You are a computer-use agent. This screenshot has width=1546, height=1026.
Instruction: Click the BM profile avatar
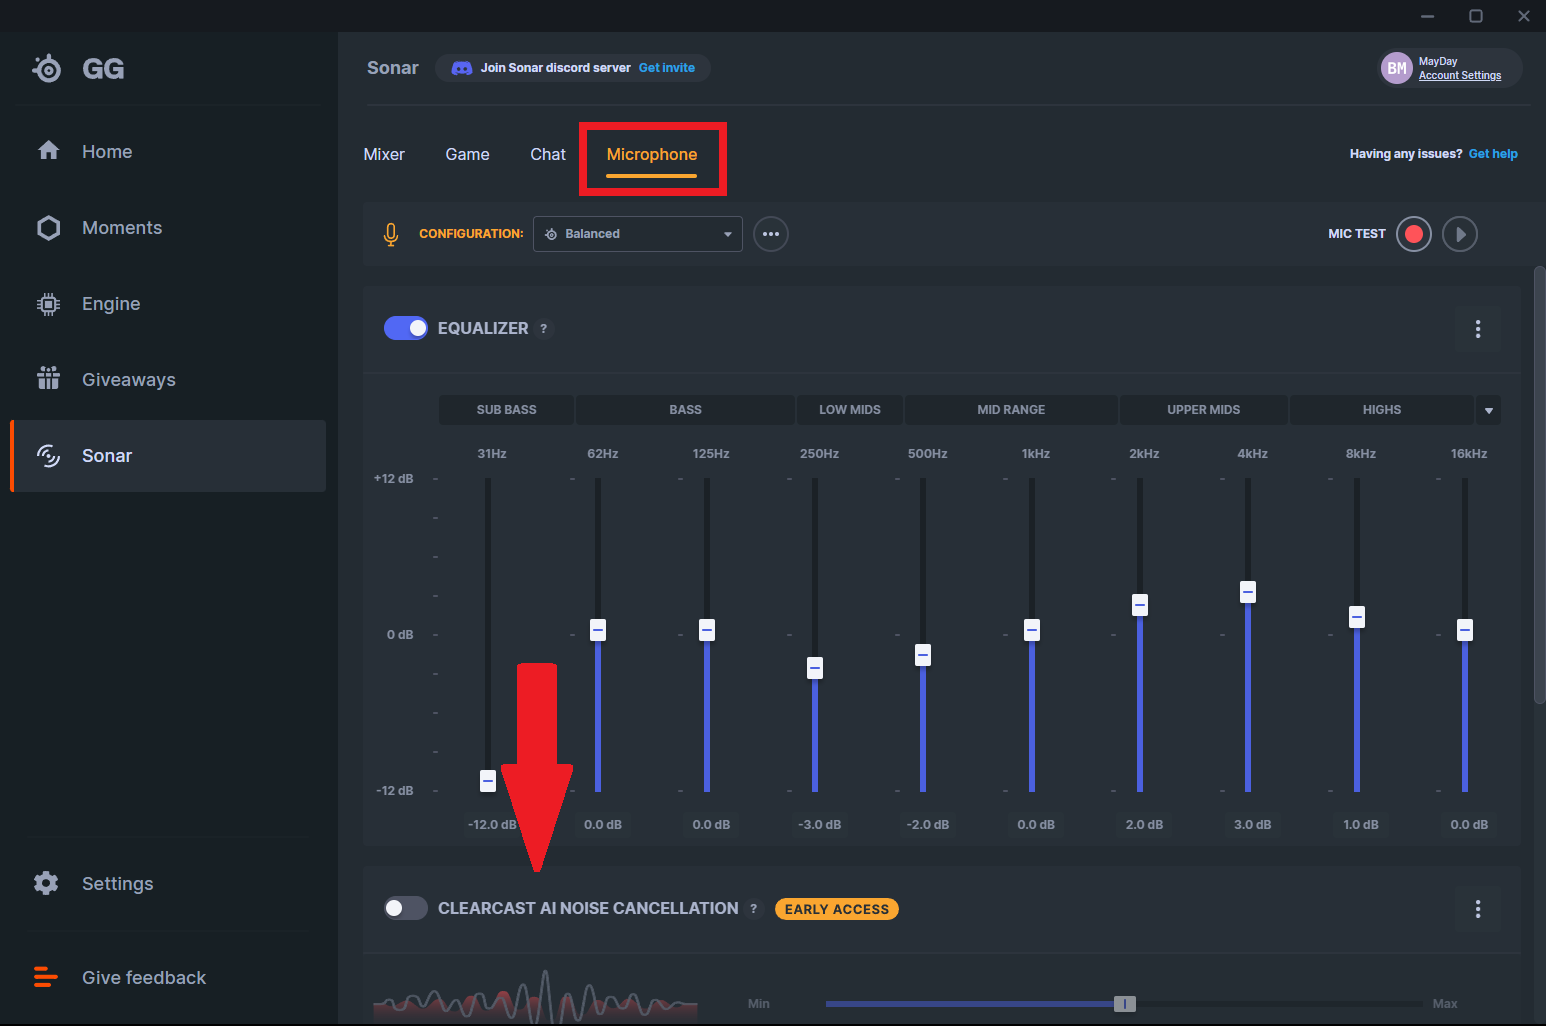[1396, 68]
